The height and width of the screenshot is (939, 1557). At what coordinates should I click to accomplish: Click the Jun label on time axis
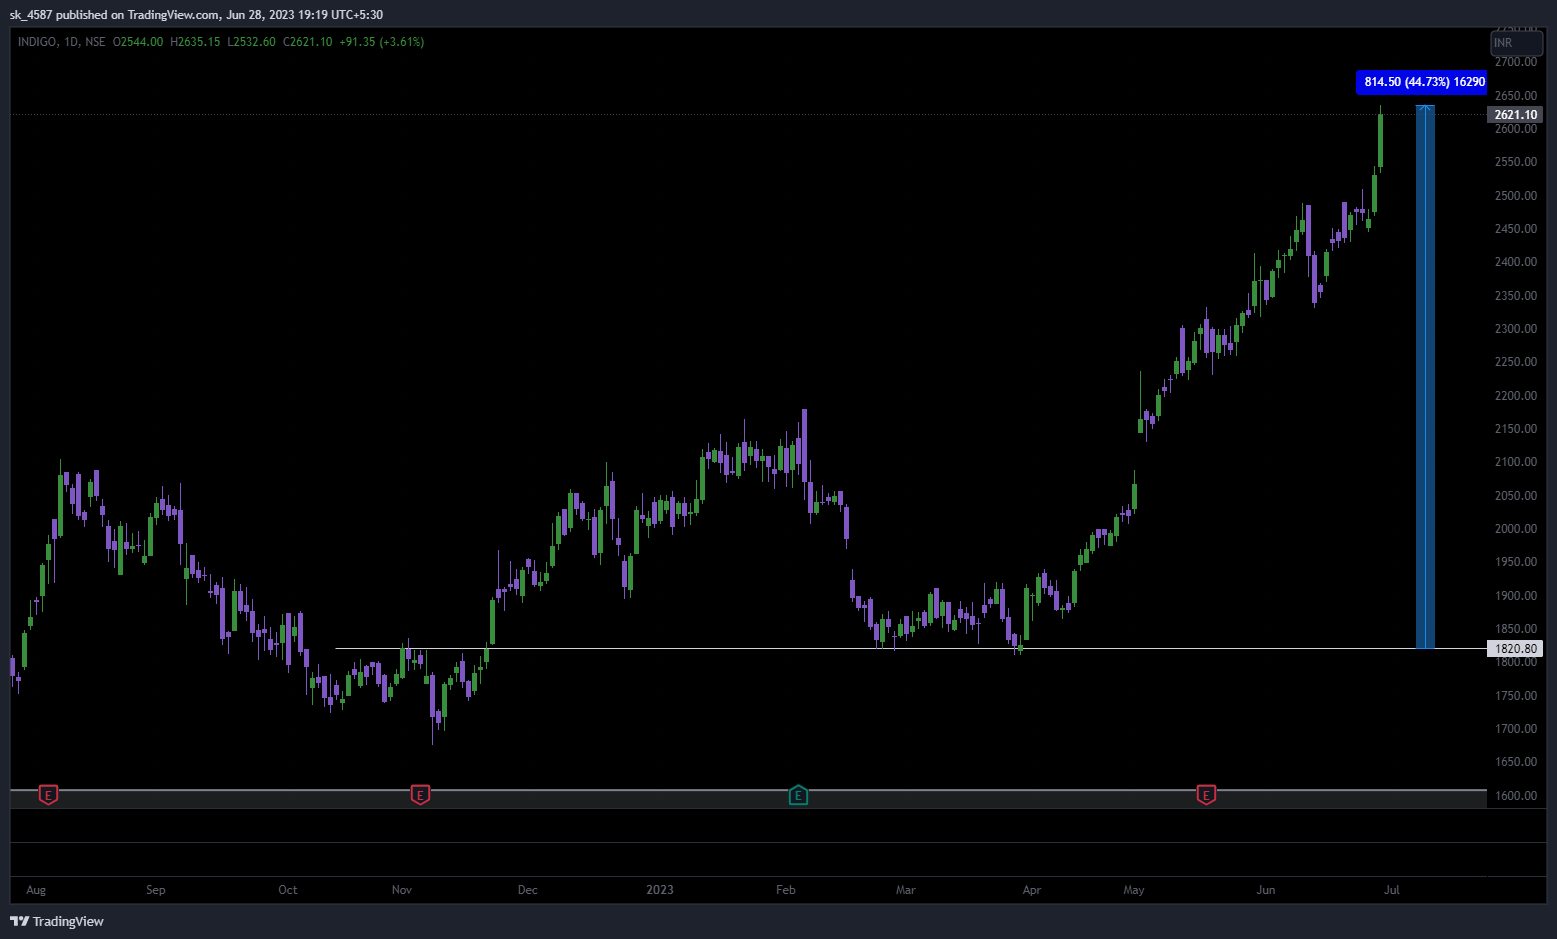(x=1266, y=890)
